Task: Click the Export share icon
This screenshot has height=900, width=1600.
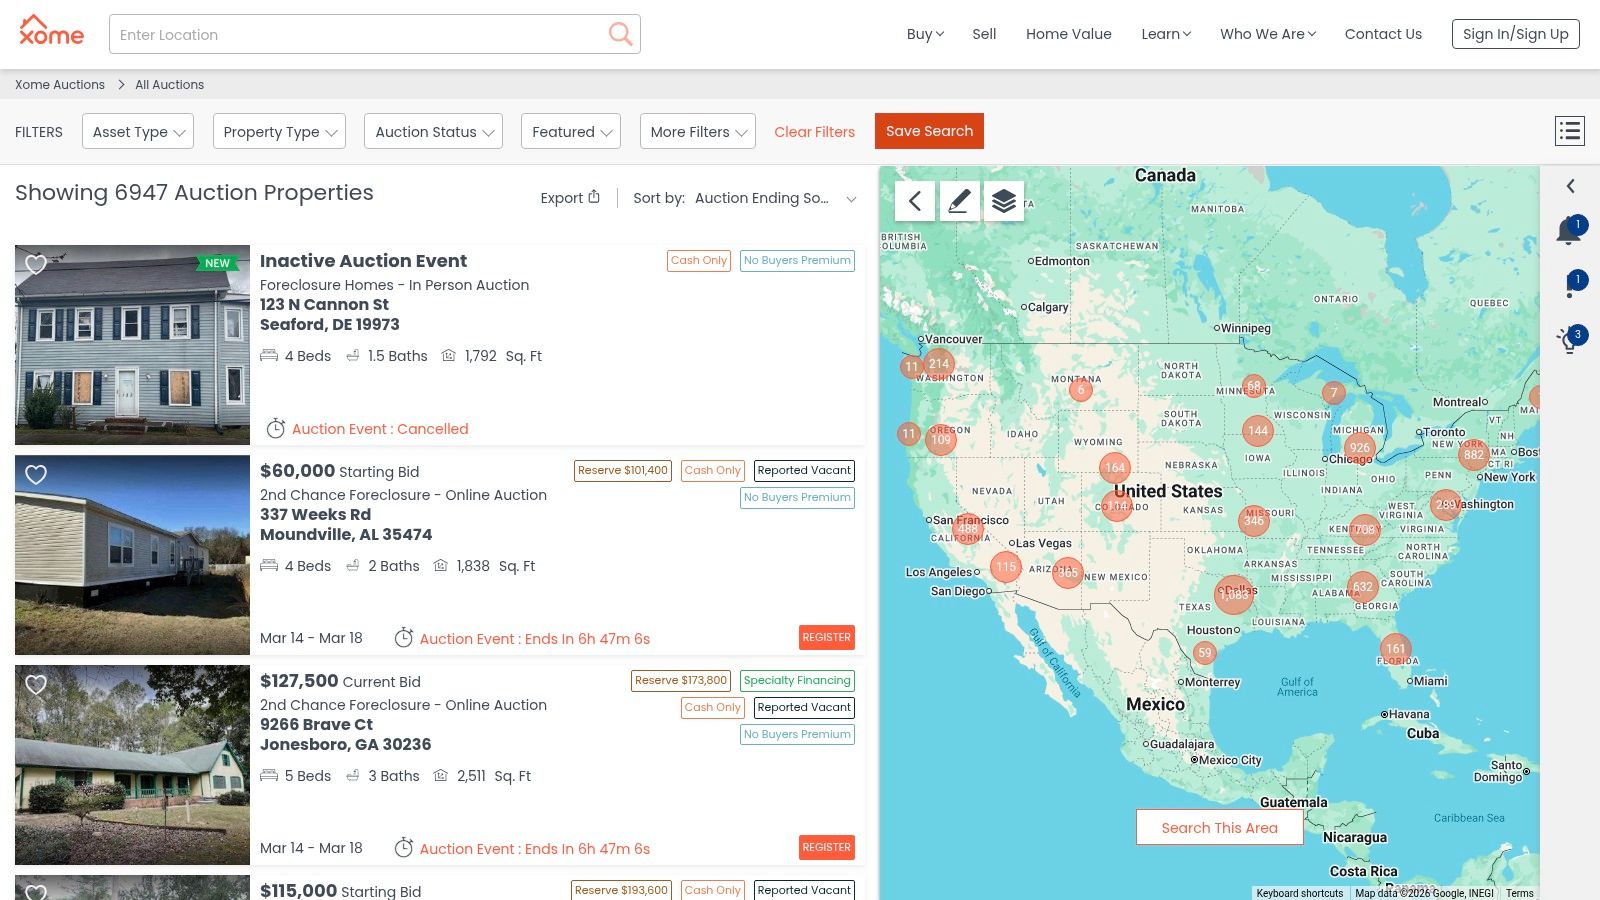Action: [594, 197]
